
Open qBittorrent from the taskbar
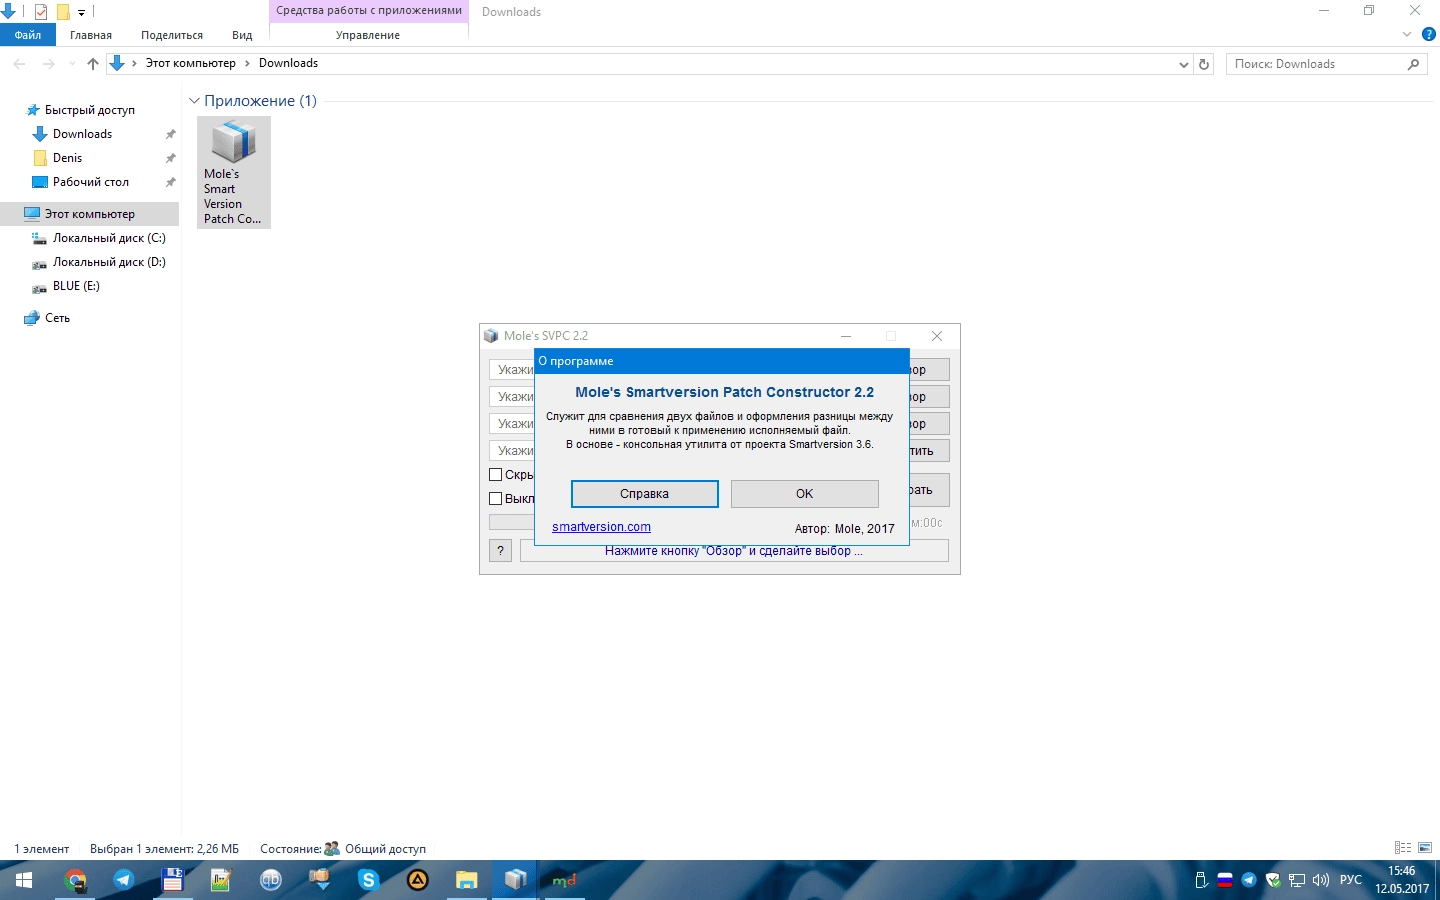click(271, 880)
